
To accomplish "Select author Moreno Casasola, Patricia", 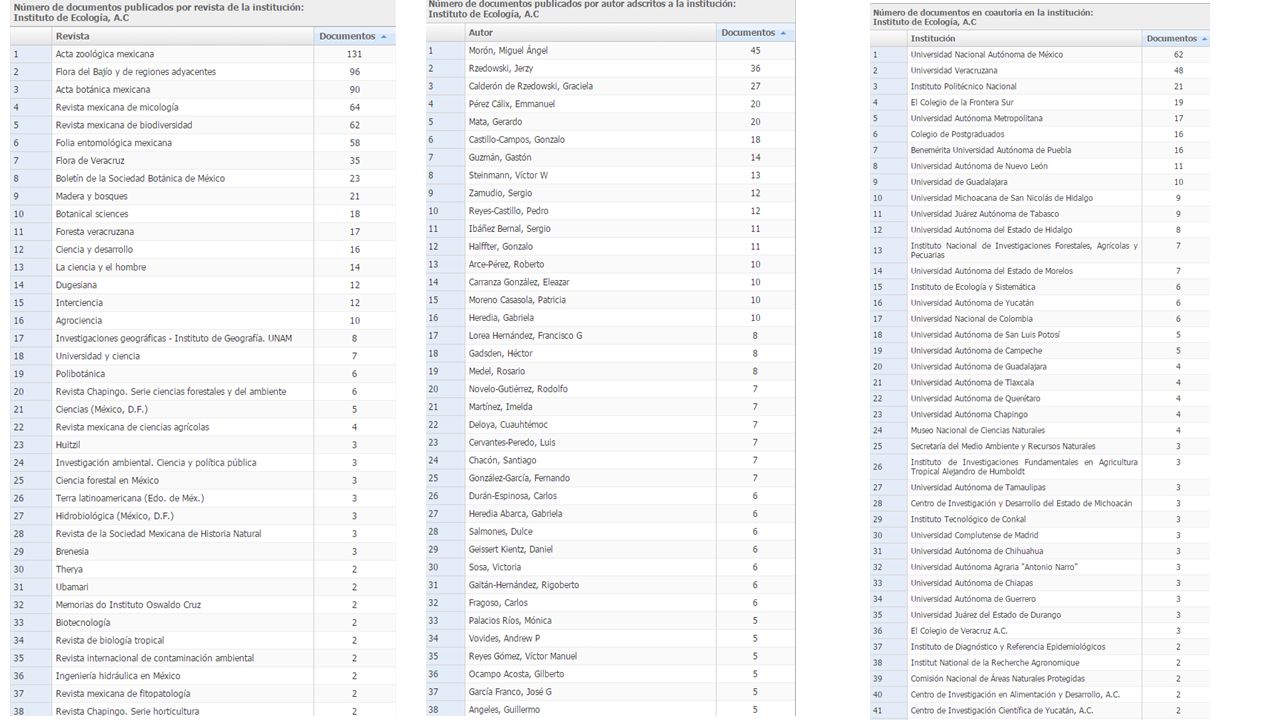I will [610, 300].
